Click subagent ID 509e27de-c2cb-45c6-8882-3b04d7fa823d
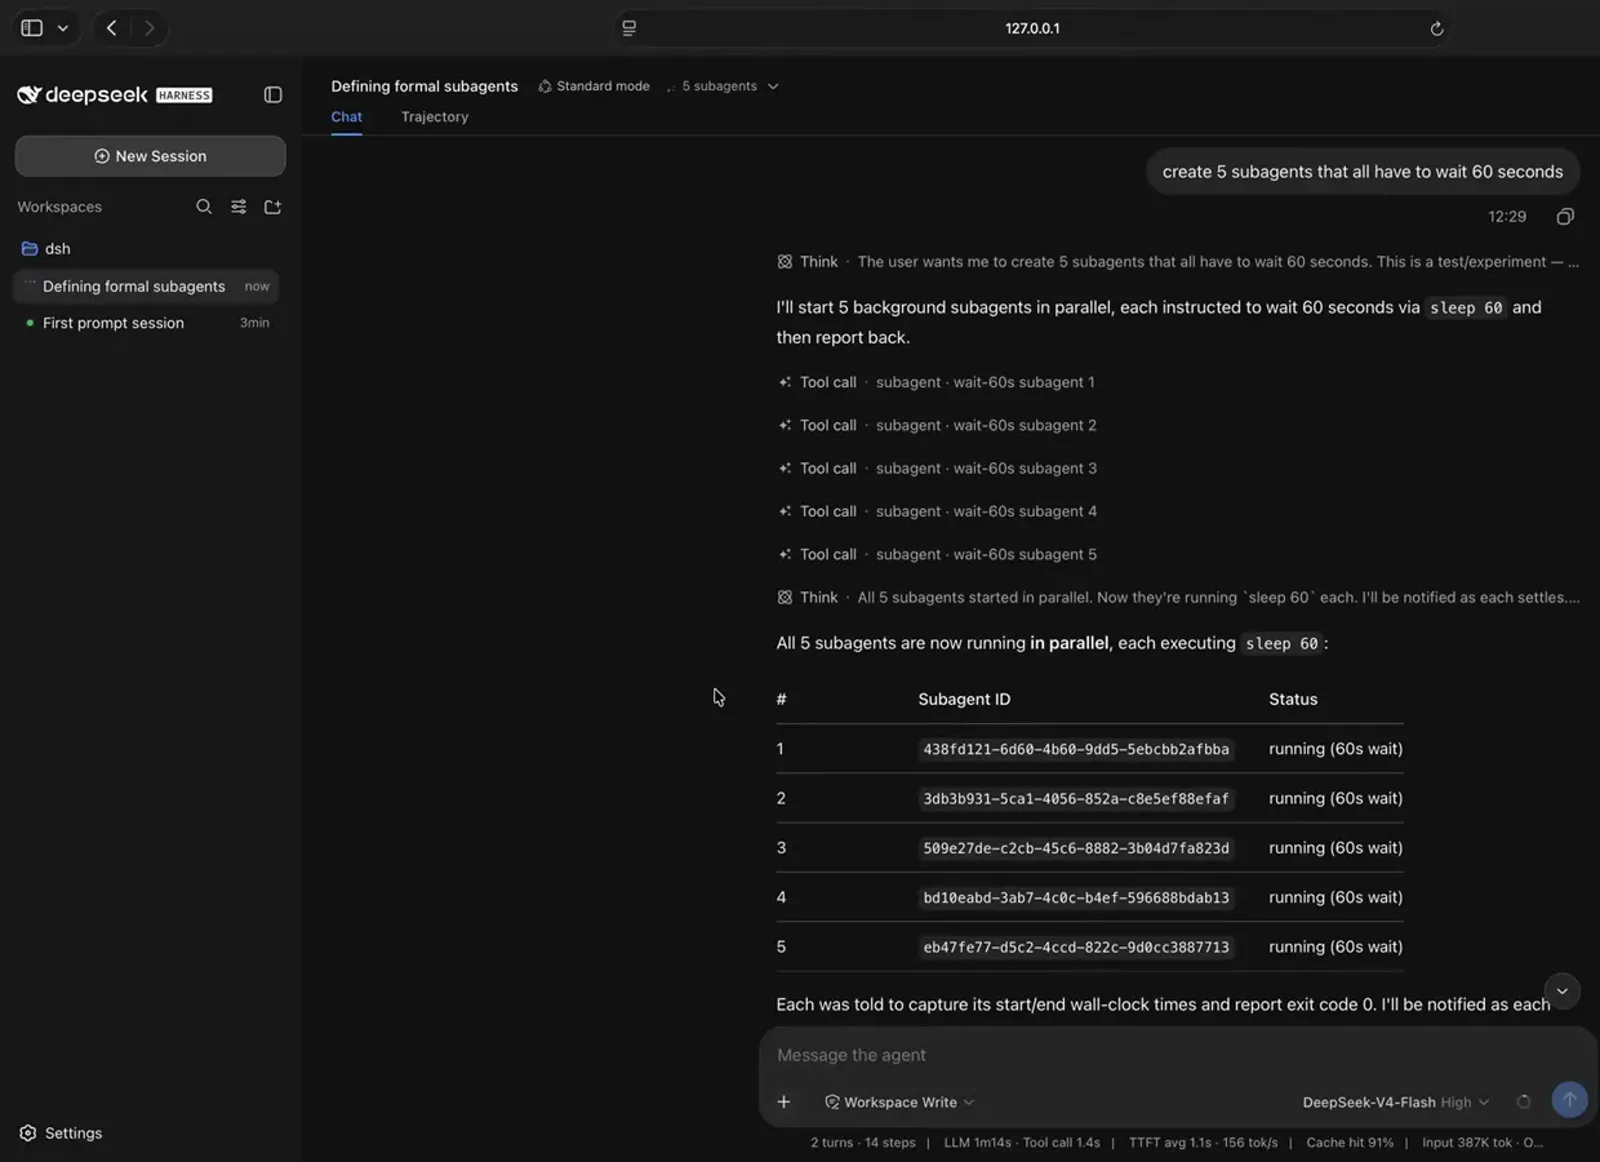Screen dimensions: 1600x1162 point(1076,848)
